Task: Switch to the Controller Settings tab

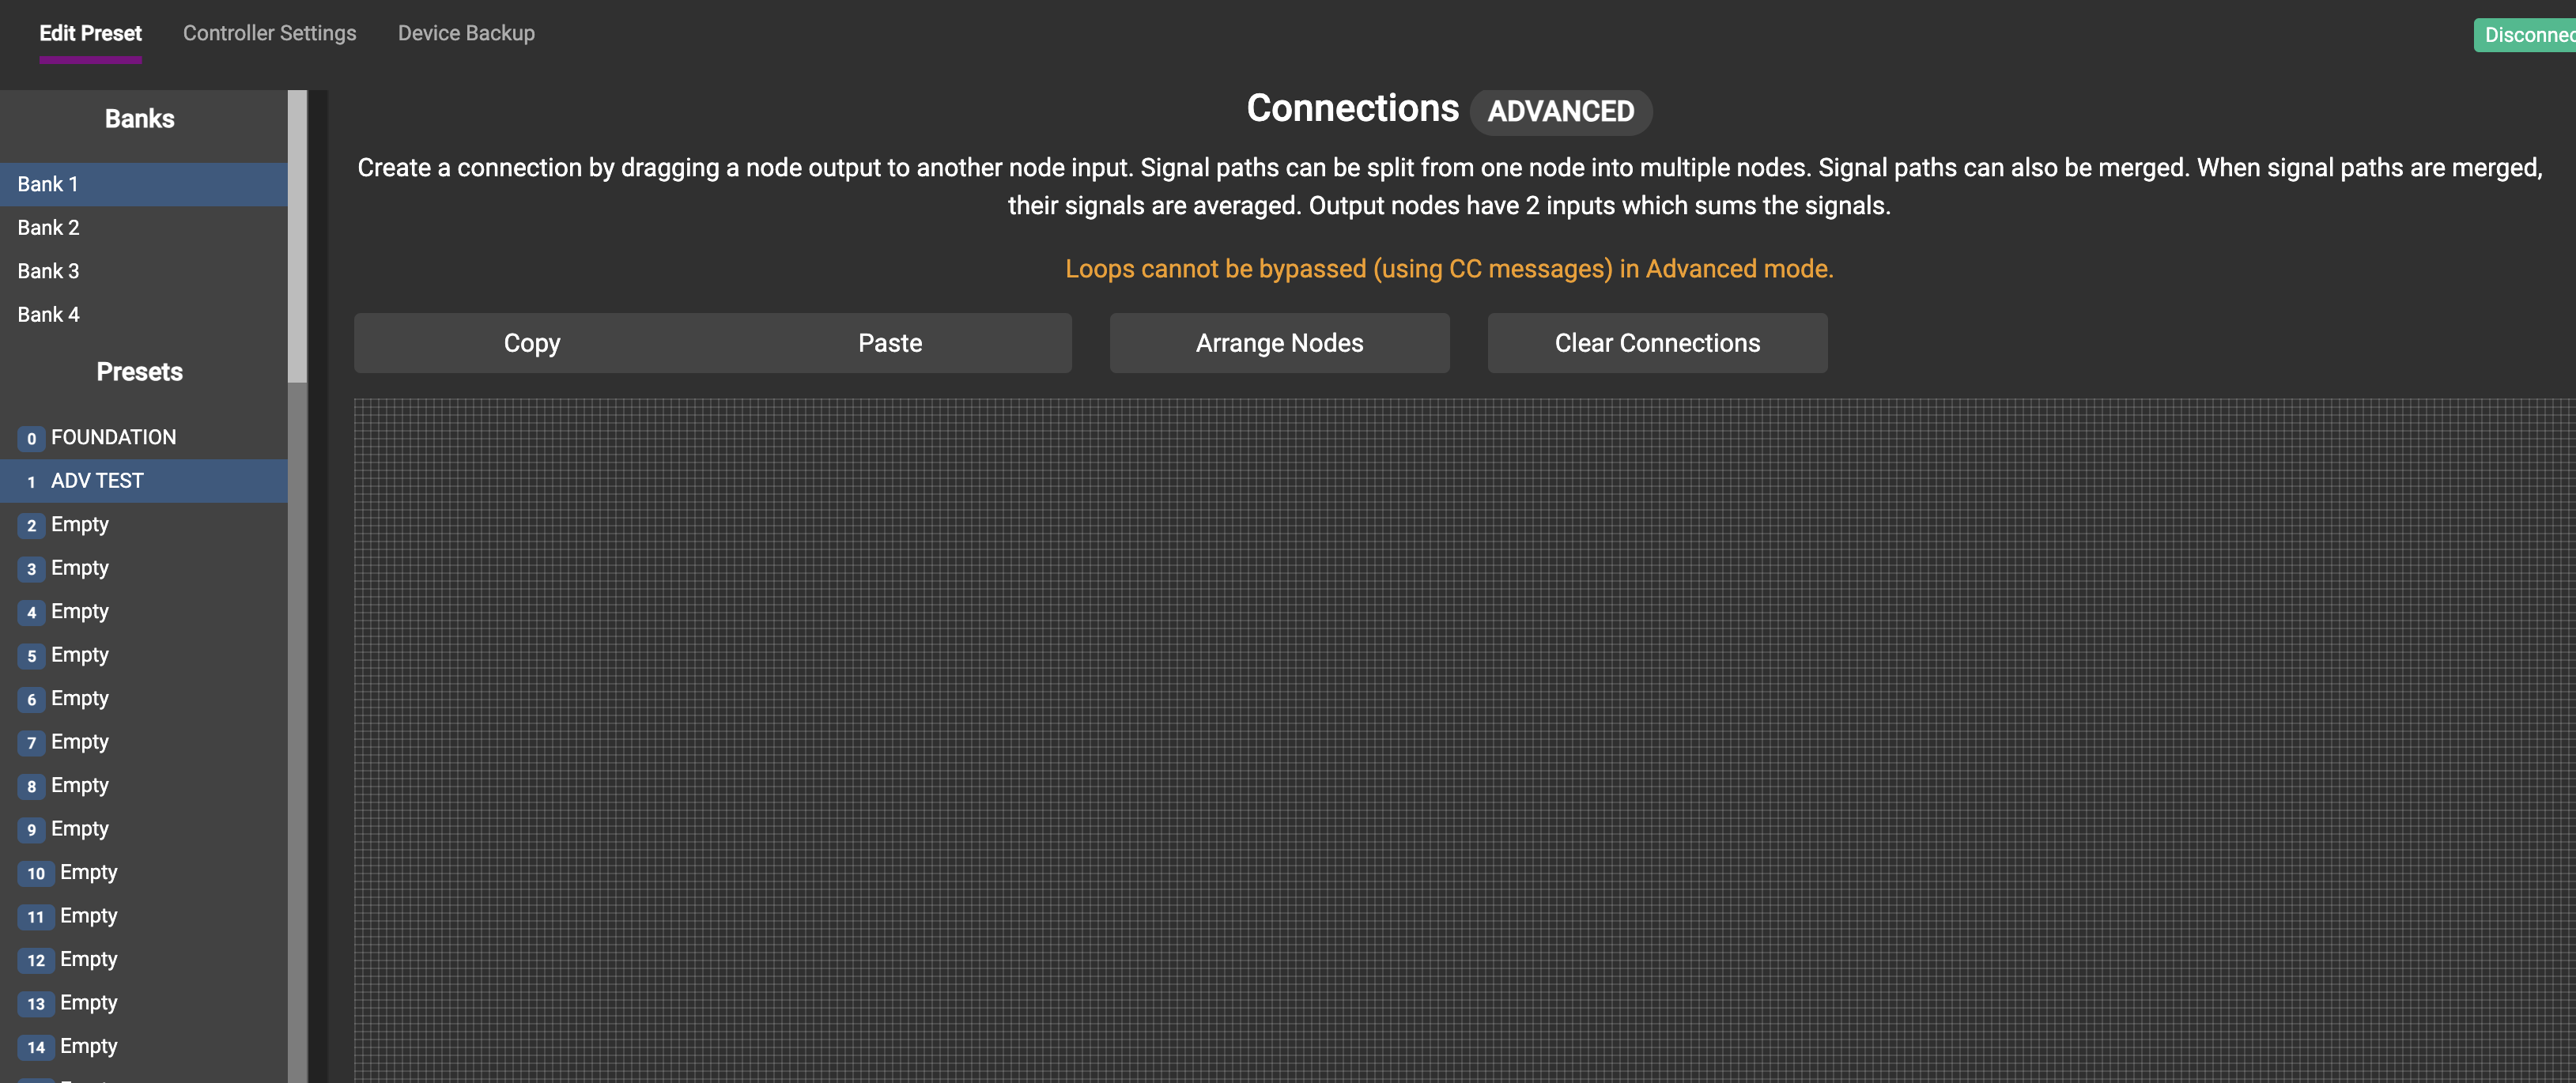Action: (269, 33)
